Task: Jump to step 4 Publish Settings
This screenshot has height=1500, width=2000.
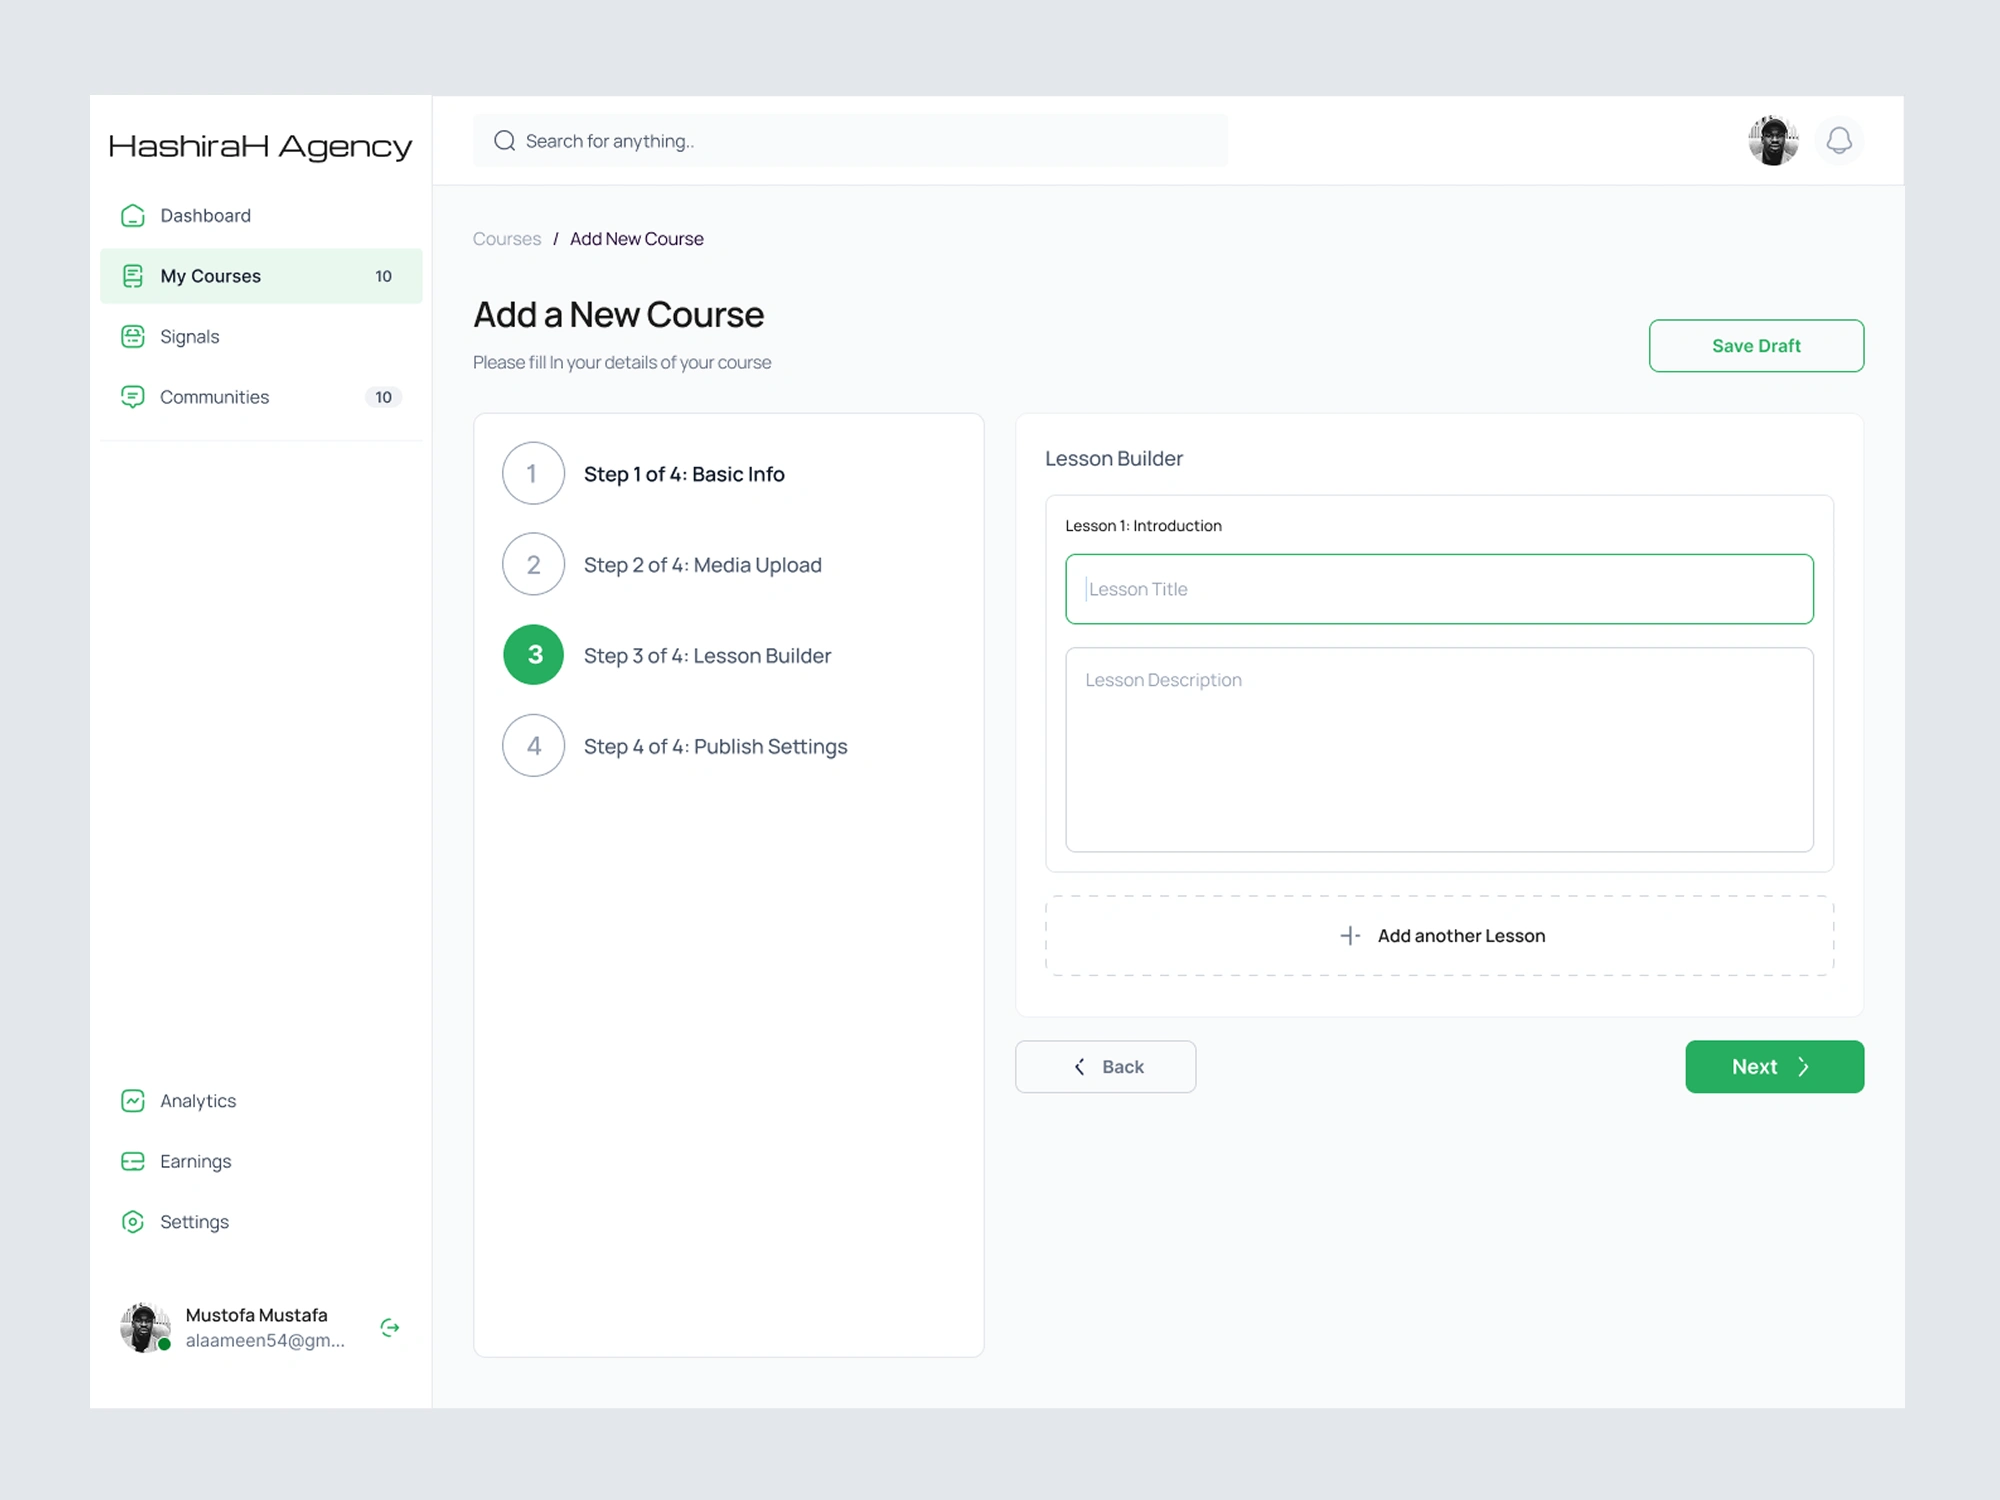Action: click(x=533, y=746)
